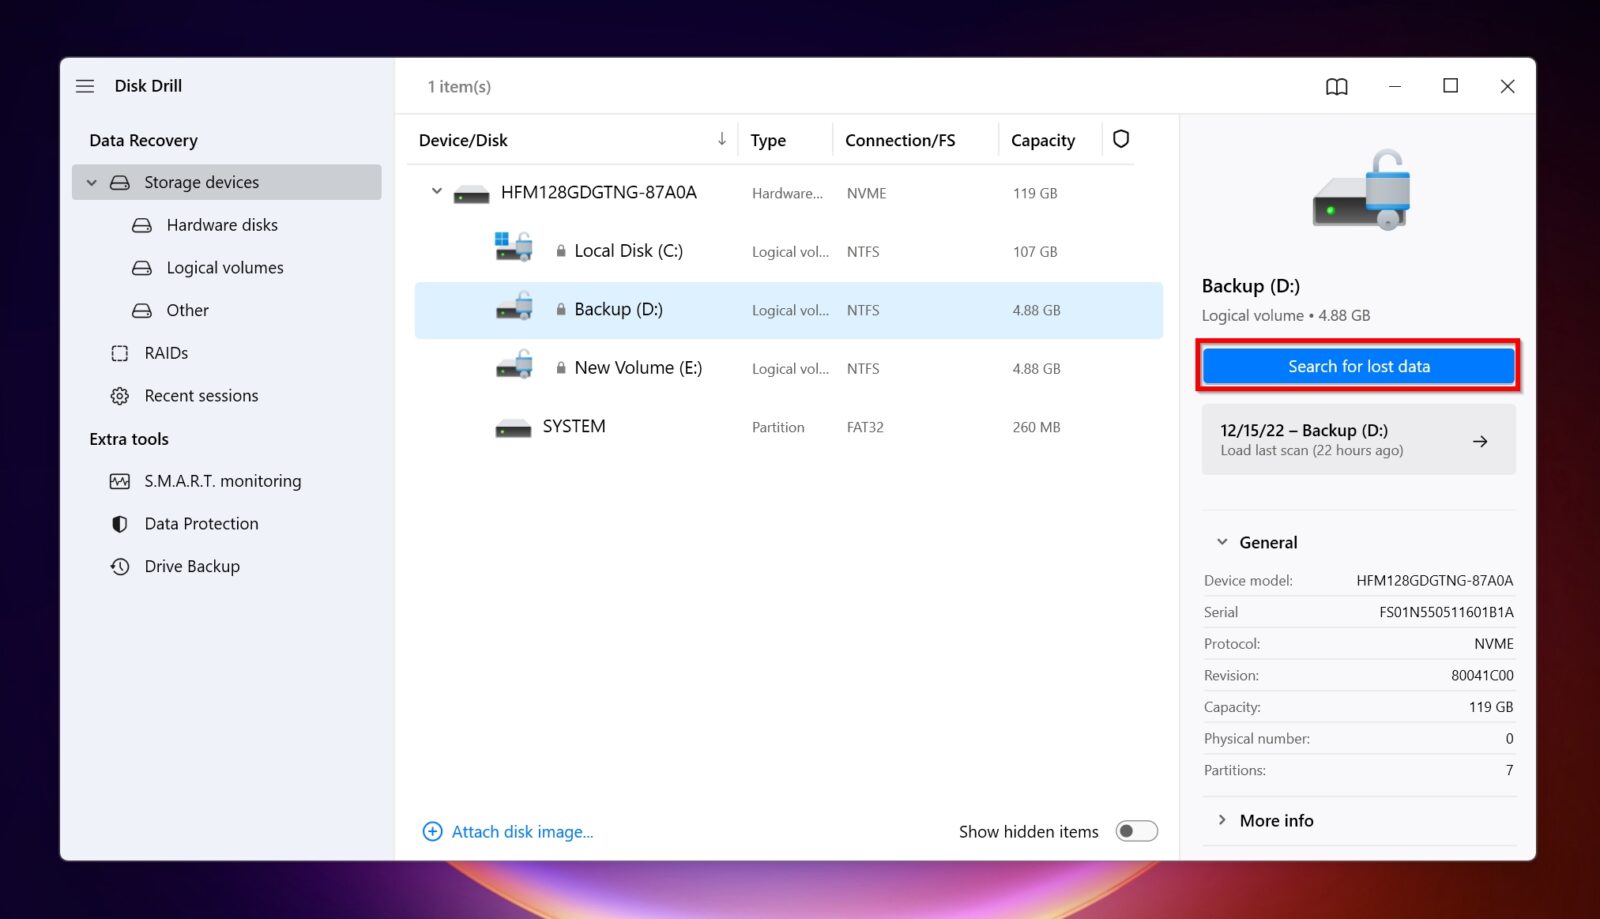The height and width of the screenshot is (919, 1600).
Task: Expand the More info section
Action: click(1222, 820)
